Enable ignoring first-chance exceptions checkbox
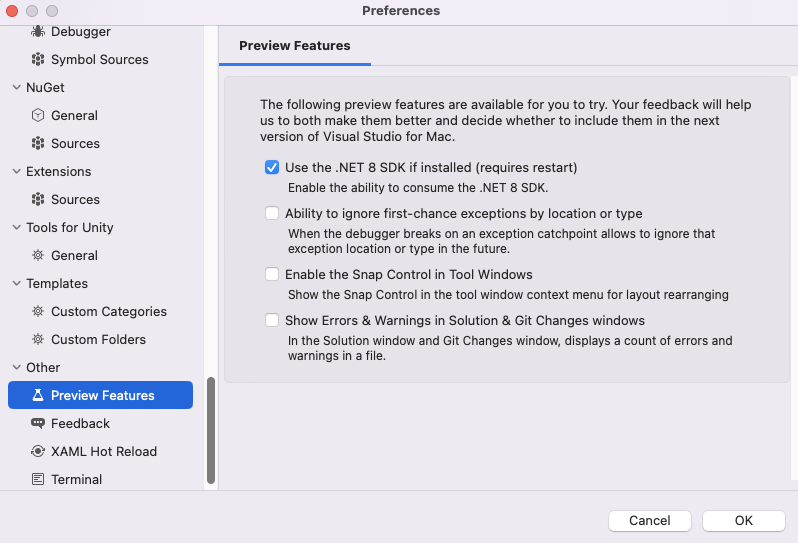This screenshot has height=543, width=798. tap(272, 213)
